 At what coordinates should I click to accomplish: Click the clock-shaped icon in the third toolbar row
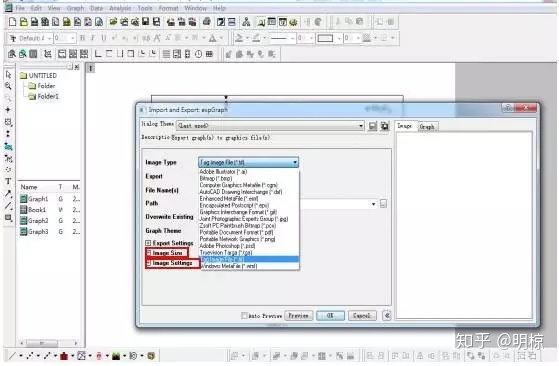point(199,54)
